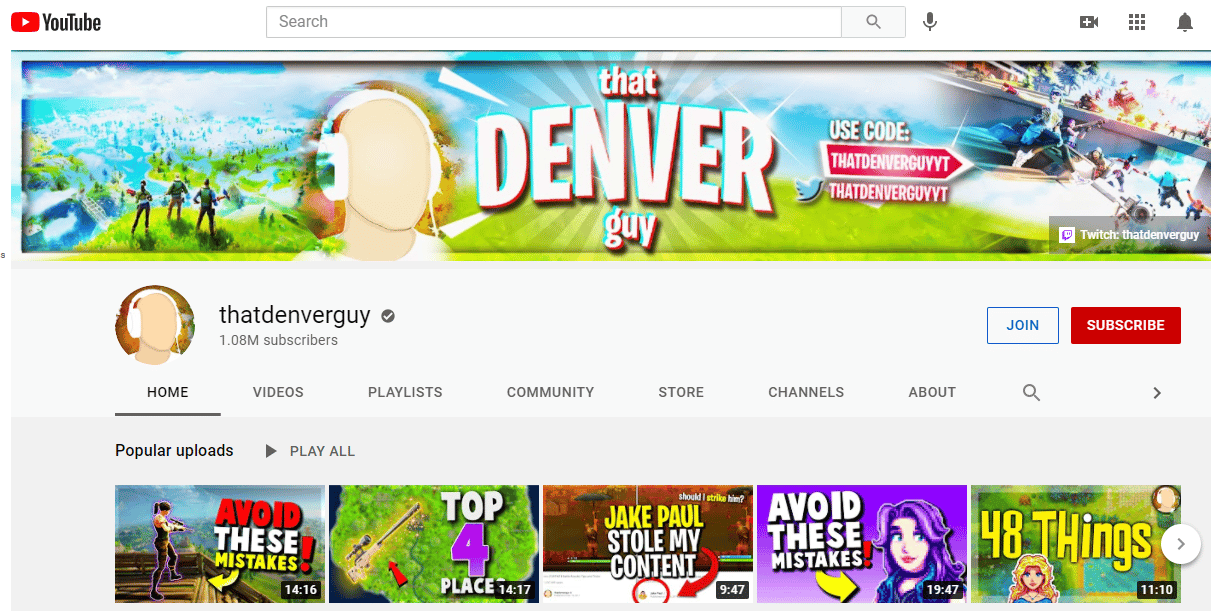The height and width of the screenshot is (611, 1211).
Task: View the ABOUT tab
Action: [x=932, y=392]
